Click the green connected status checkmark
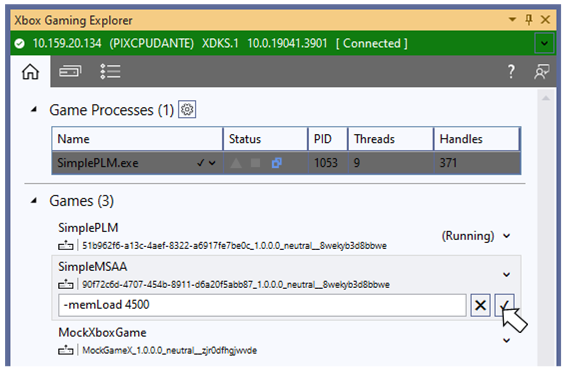Viewport: 572px width, 384px height. point(19,44)
